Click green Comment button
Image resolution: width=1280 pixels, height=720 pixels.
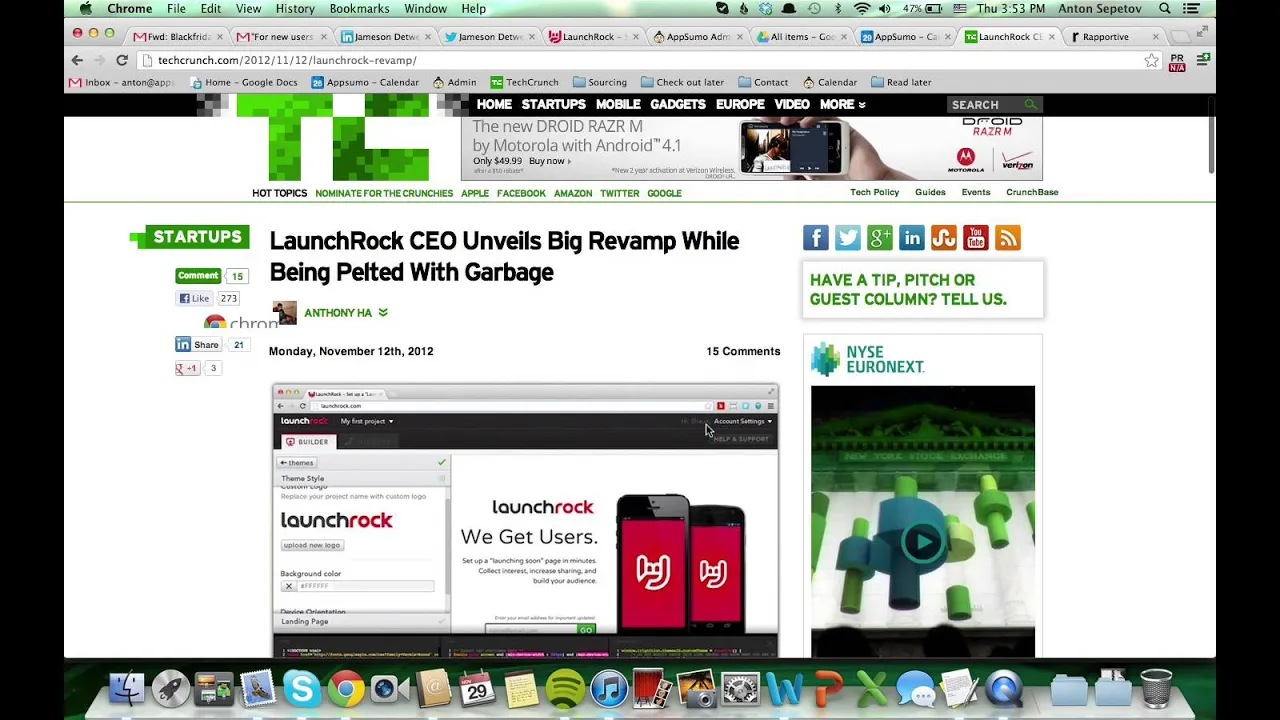point(198,275)
